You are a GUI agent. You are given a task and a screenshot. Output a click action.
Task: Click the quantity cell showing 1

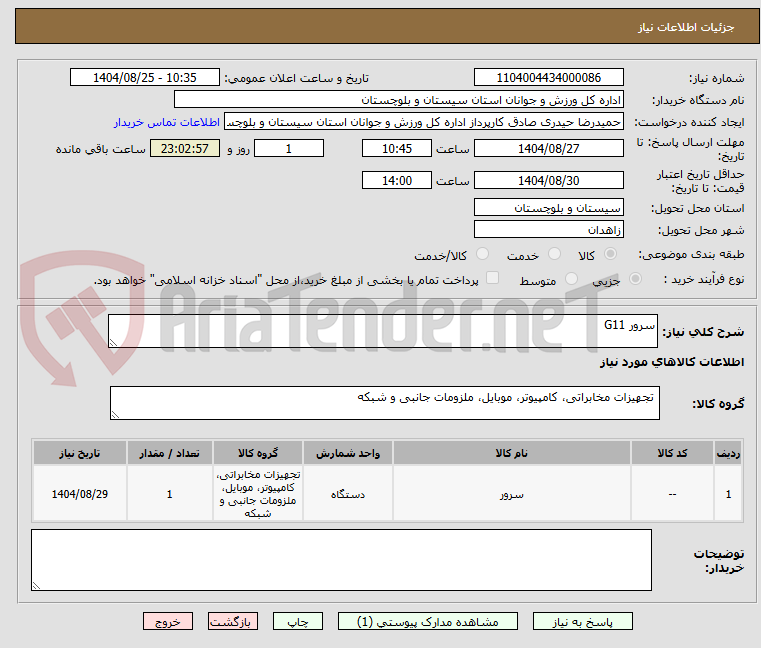169,494
